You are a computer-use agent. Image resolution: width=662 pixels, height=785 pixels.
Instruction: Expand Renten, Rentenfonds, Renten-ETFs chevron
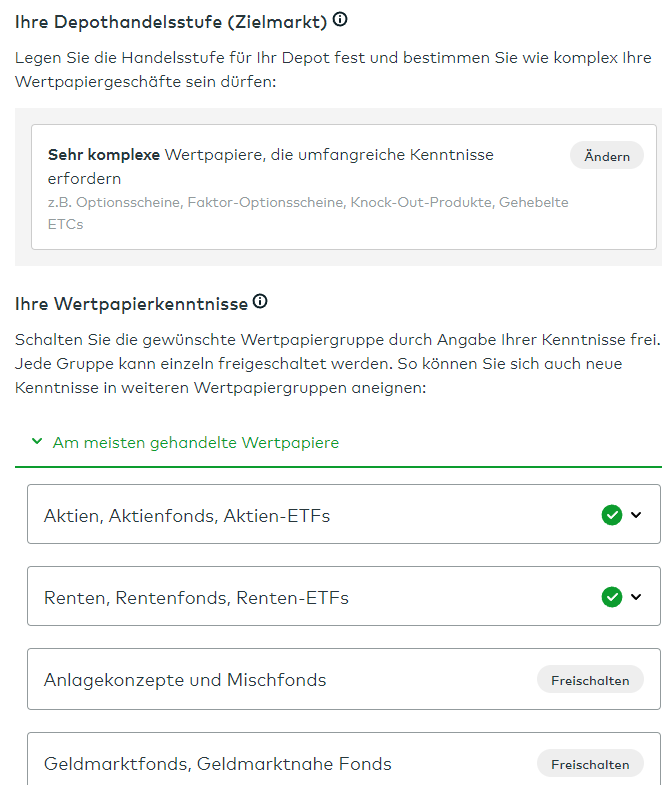(x=637, y=597)
